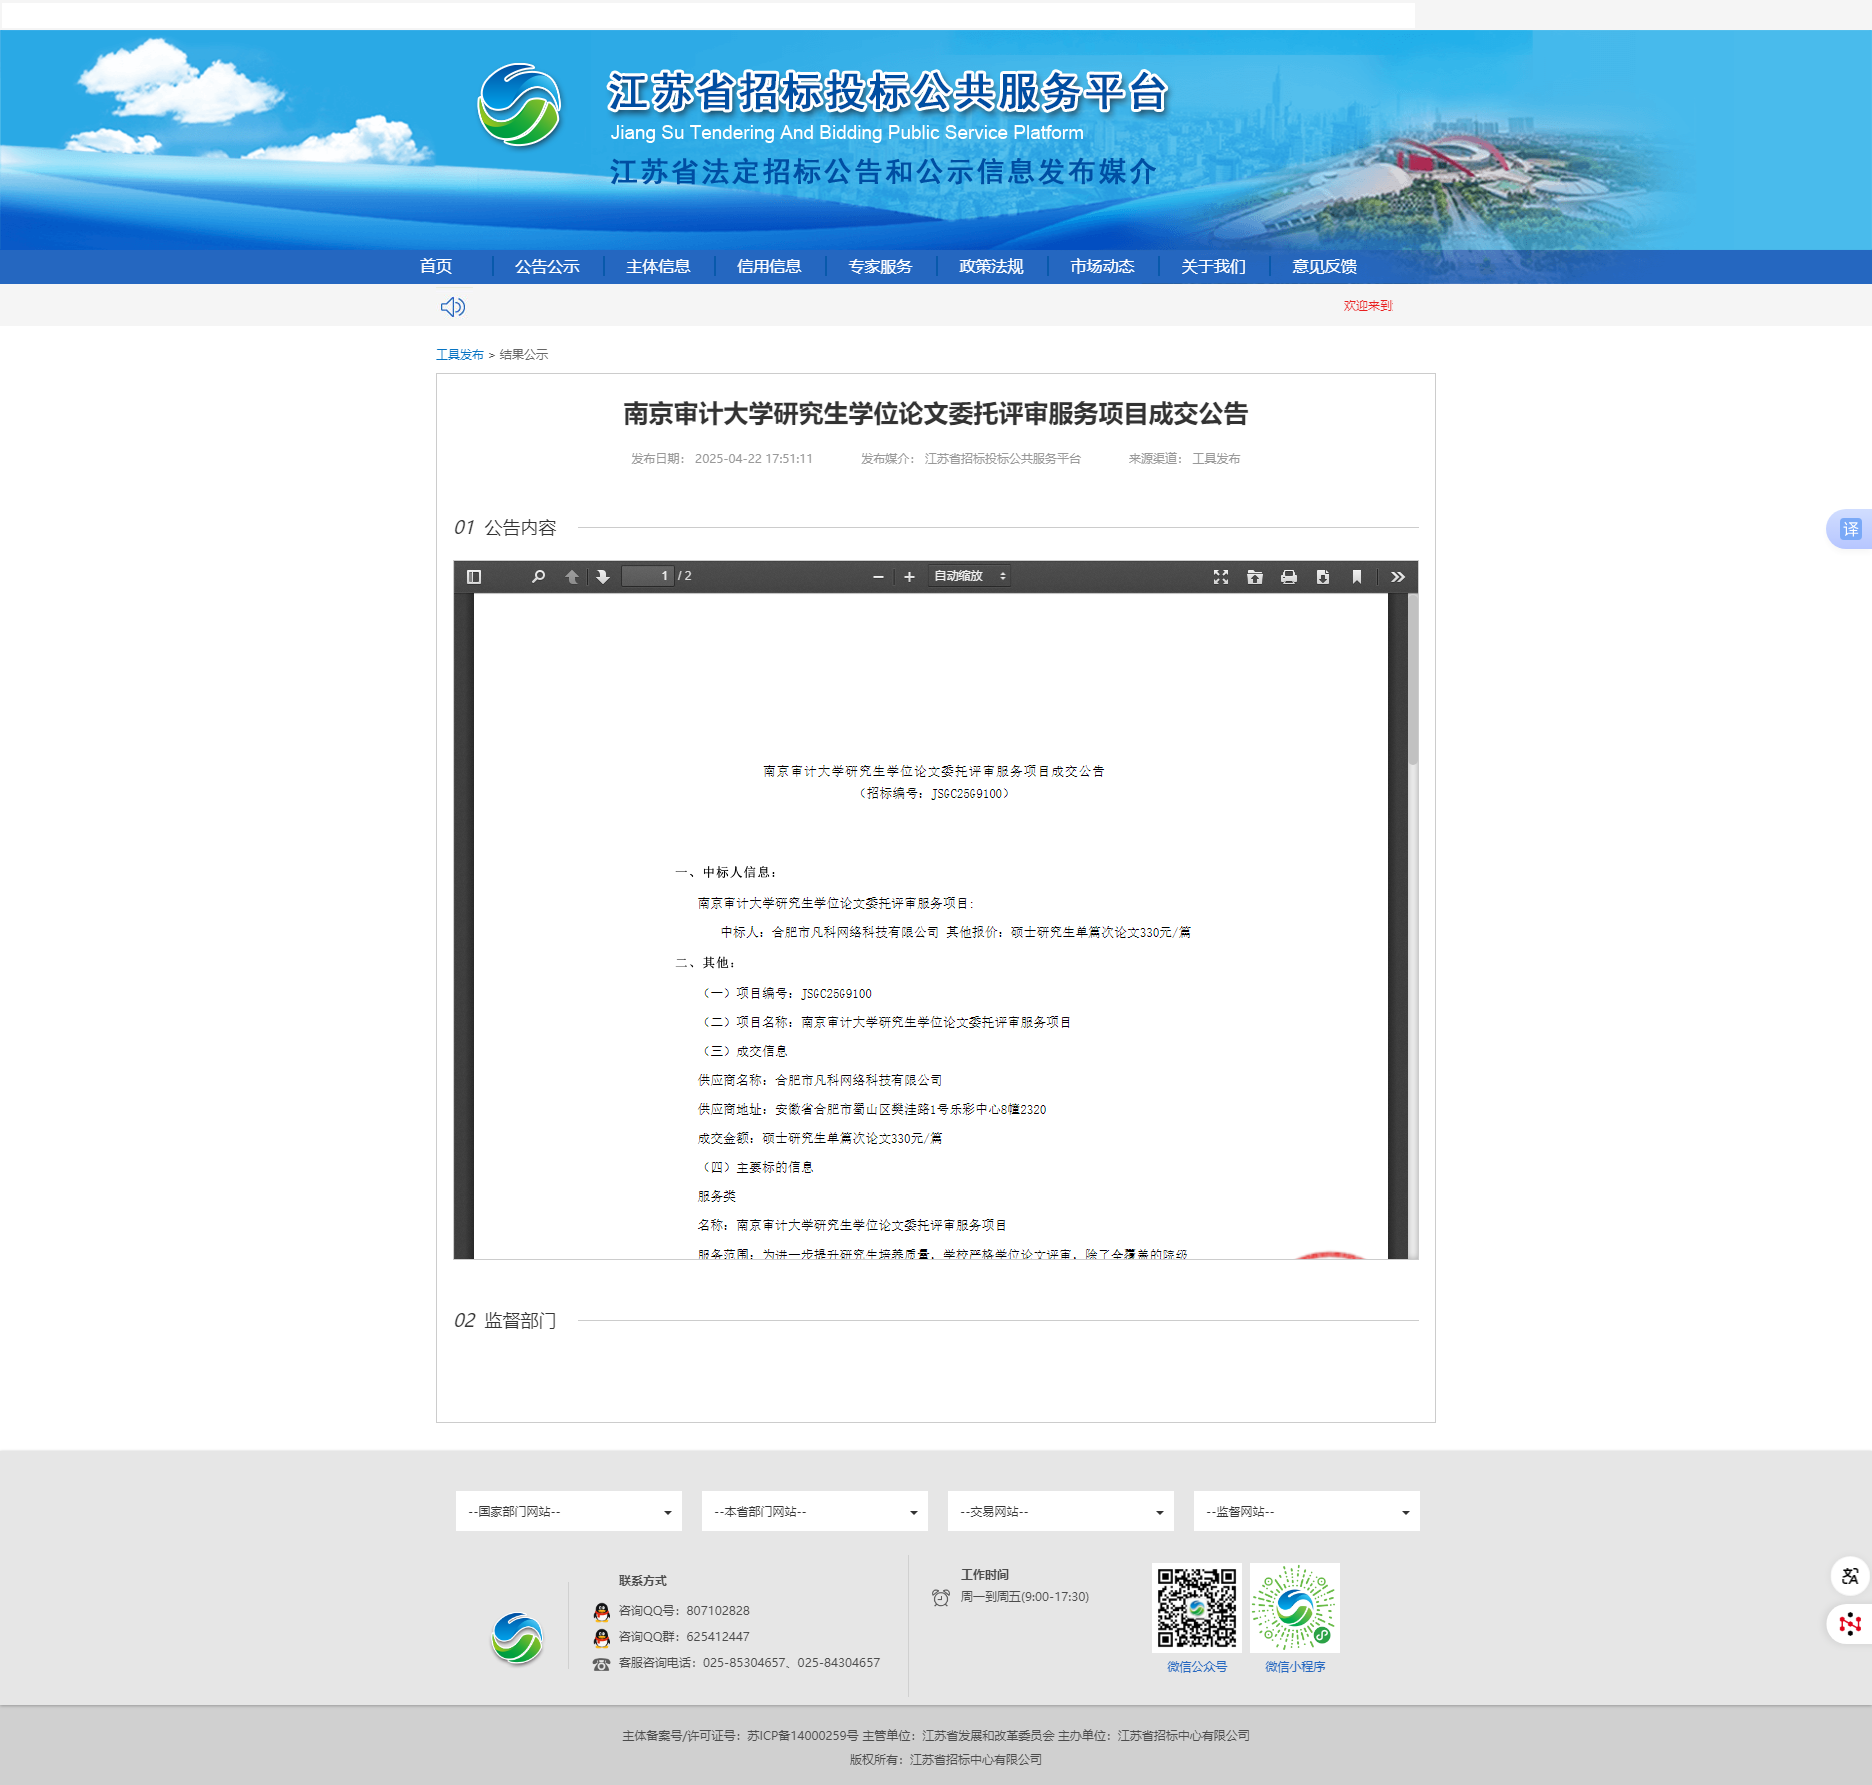1872x1785 pixels.
Task: Click the 欢迎来到 scrolling notice text
Action: 1368,306
